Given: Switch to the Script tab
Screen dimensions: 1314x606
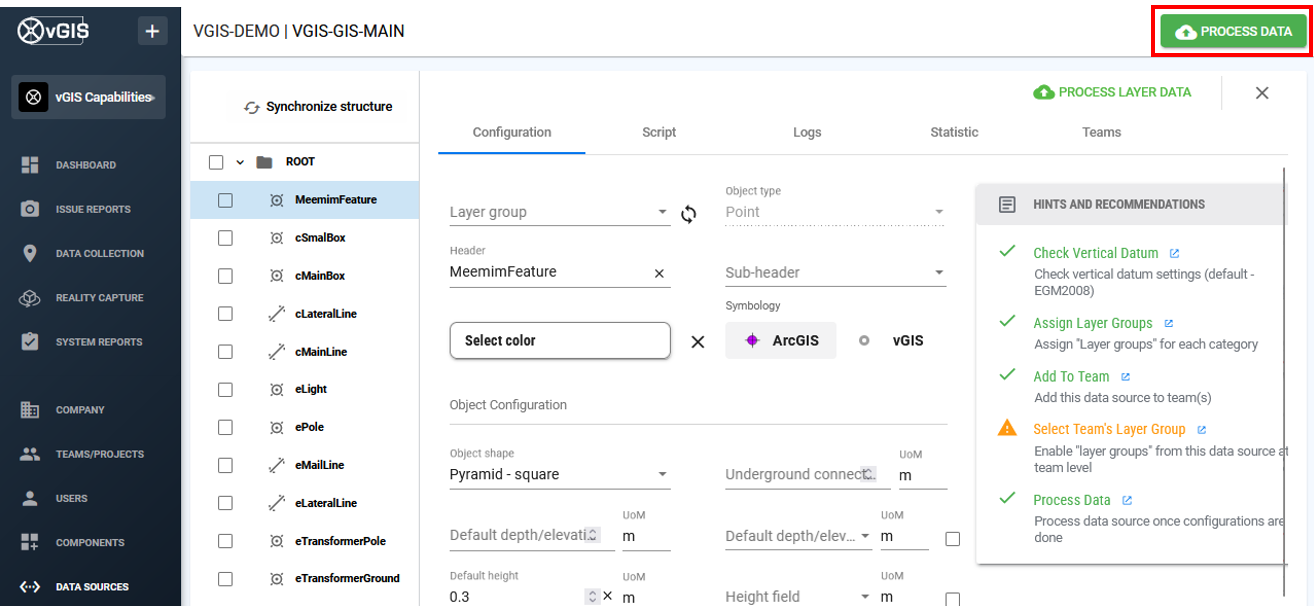Looking at the screenshot, I should coord(659,132).
